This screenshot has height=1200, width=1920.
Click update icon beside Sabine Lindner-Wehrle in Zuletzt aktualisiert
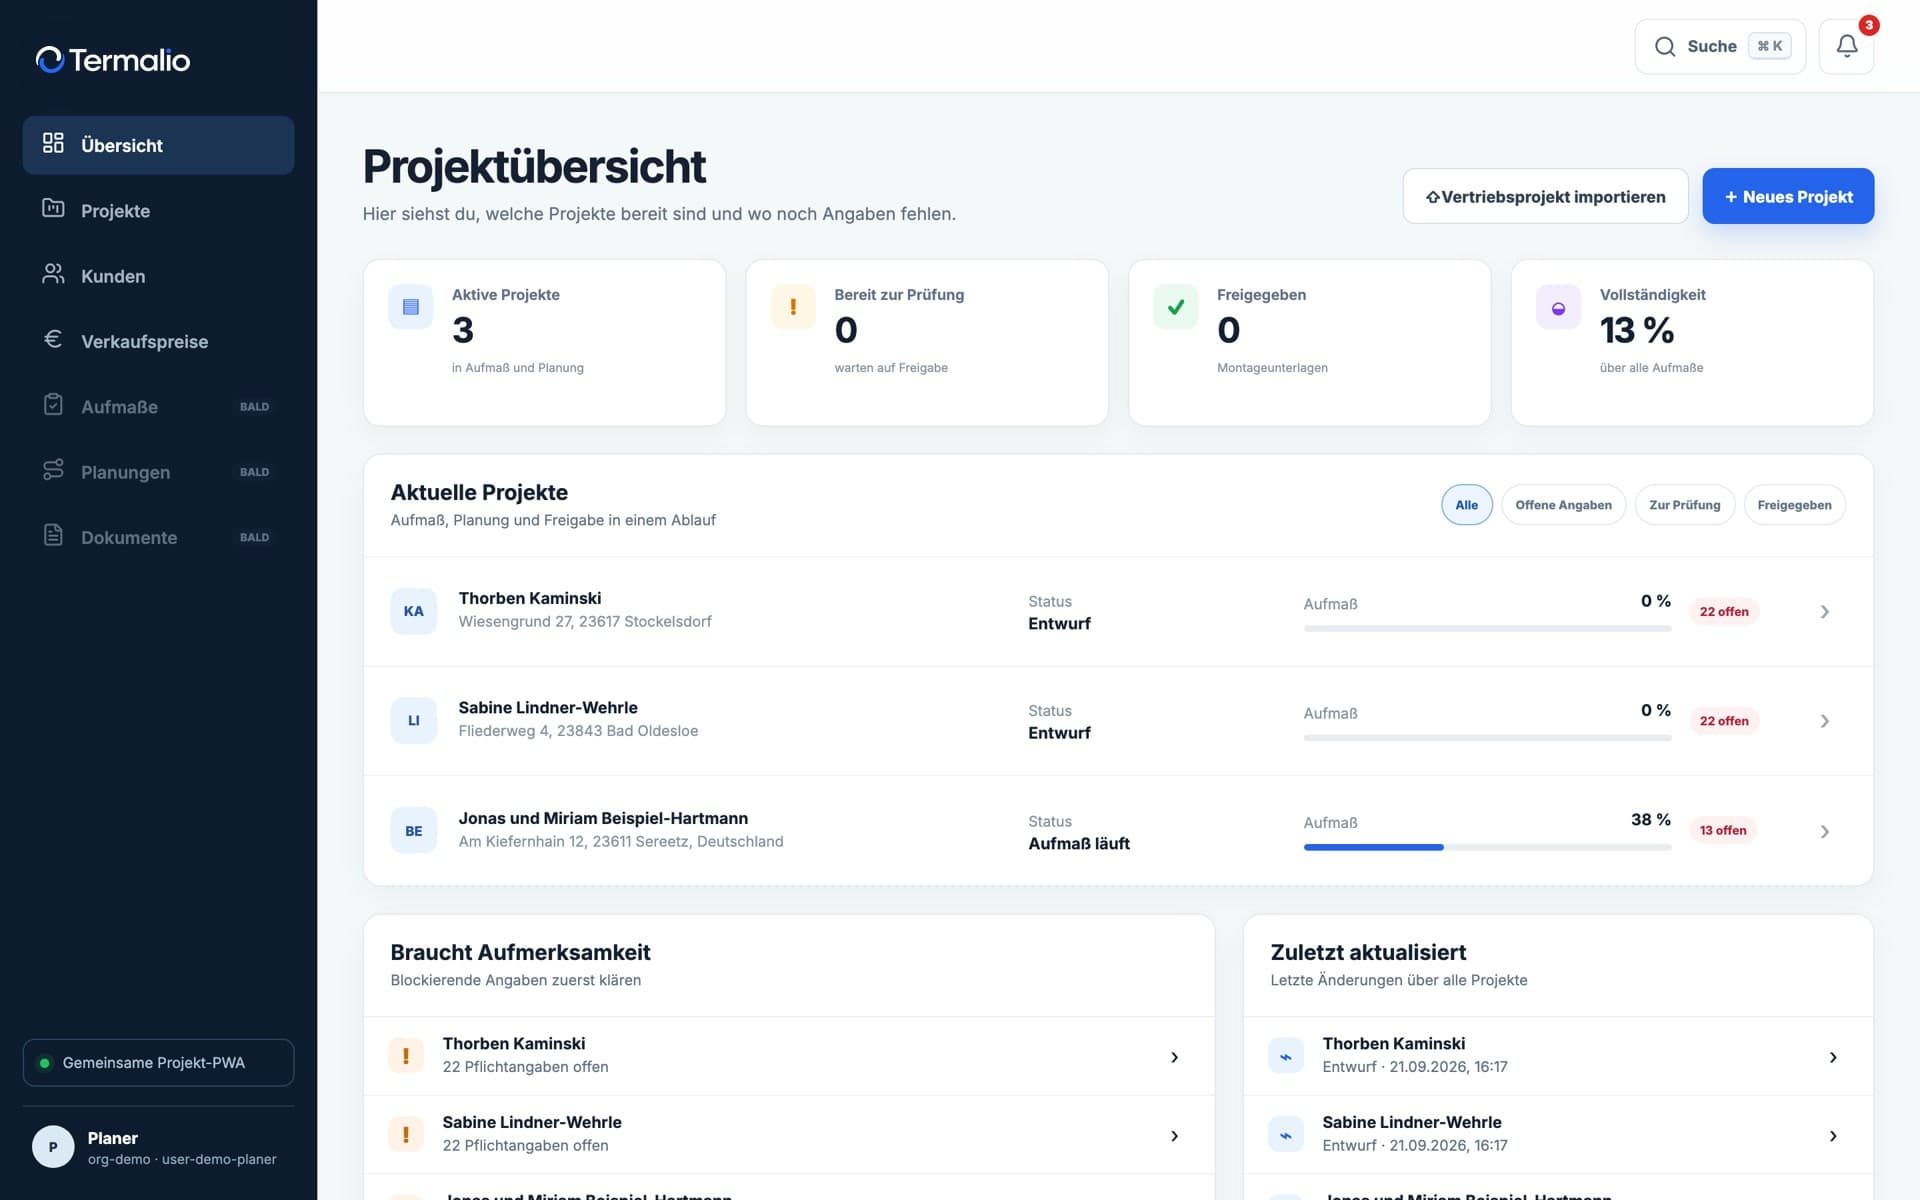coord(1285,1134)
